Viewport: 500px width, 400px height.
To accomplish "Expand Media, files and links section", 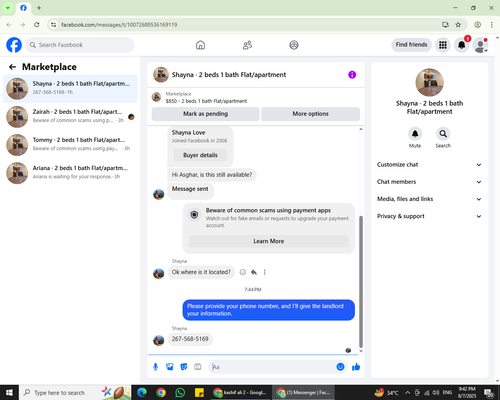I will [x=429, y=199].
